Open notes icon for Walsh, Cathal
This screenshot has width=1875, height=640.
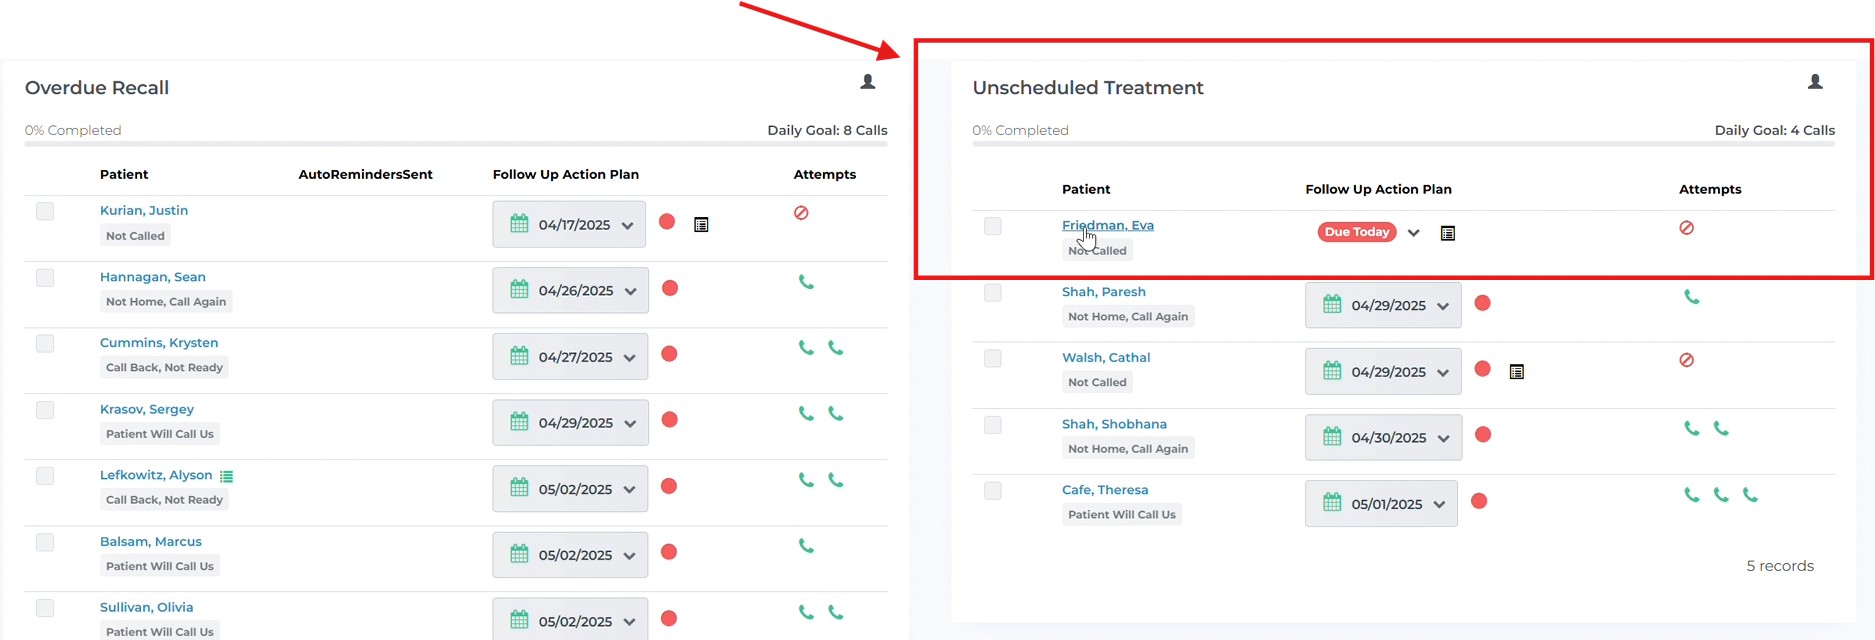click(x=1516, y=372)
